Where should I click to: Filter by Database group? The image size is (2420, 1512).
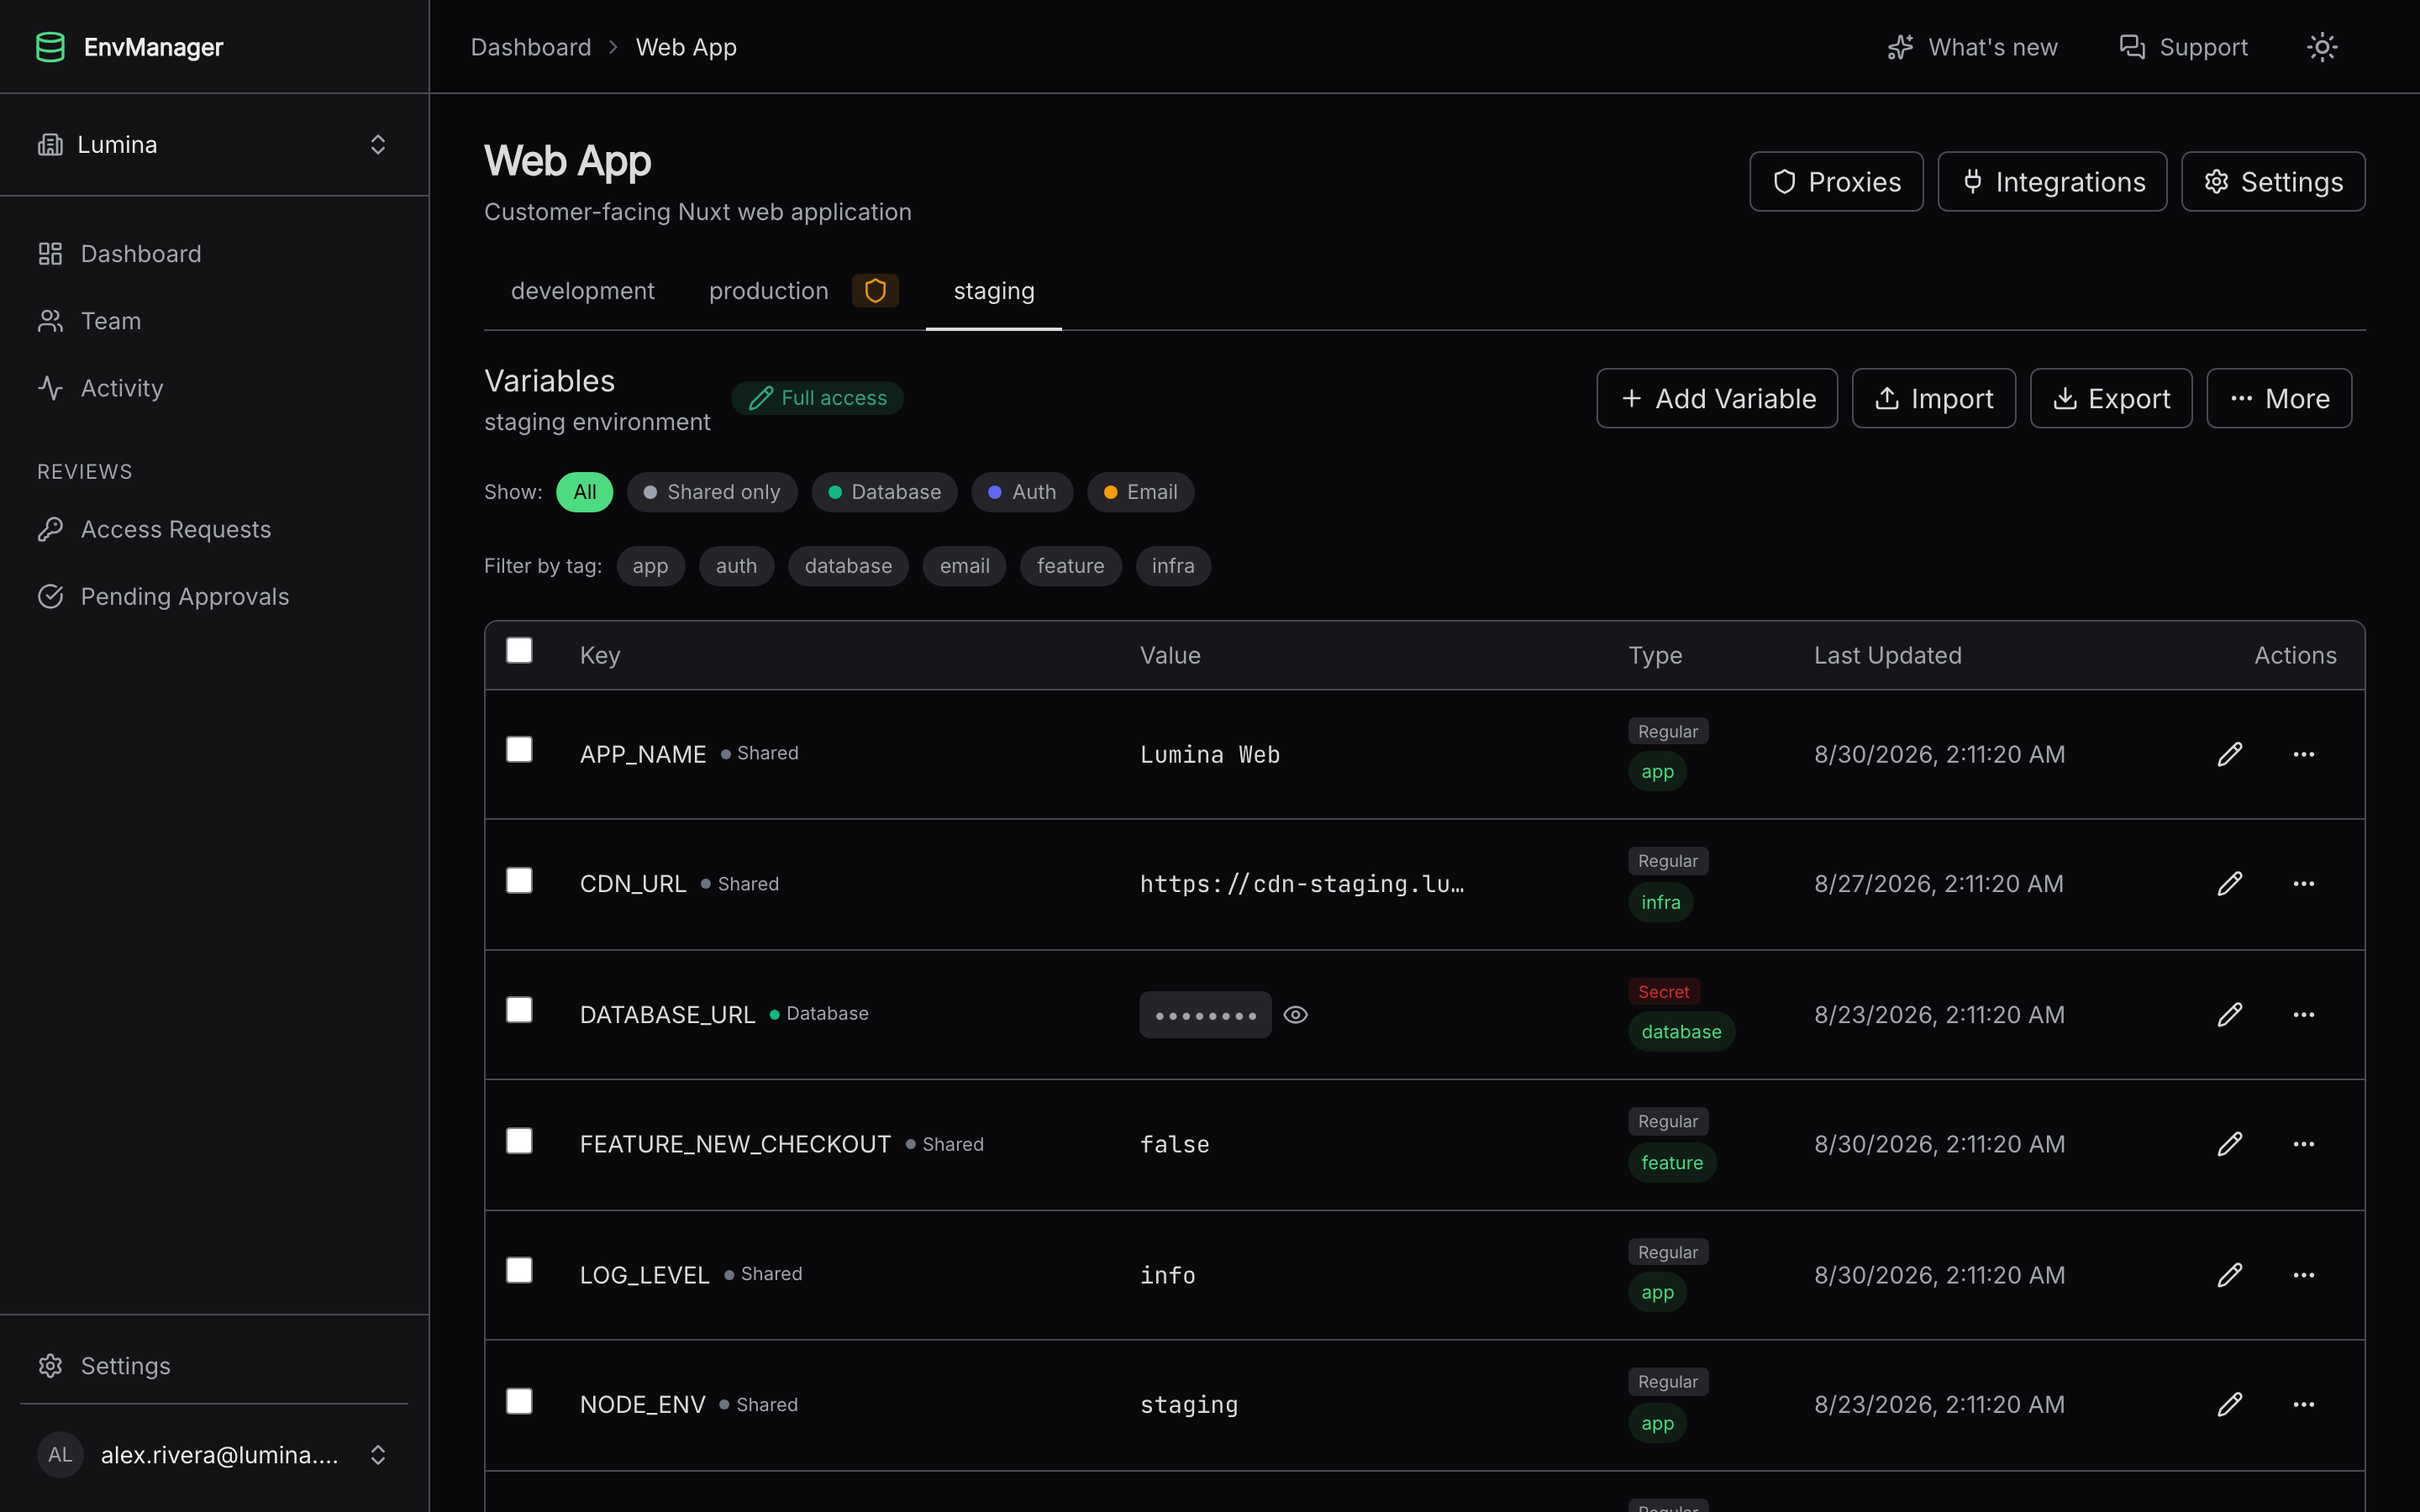pyautogui.click(x=884, y=492)
